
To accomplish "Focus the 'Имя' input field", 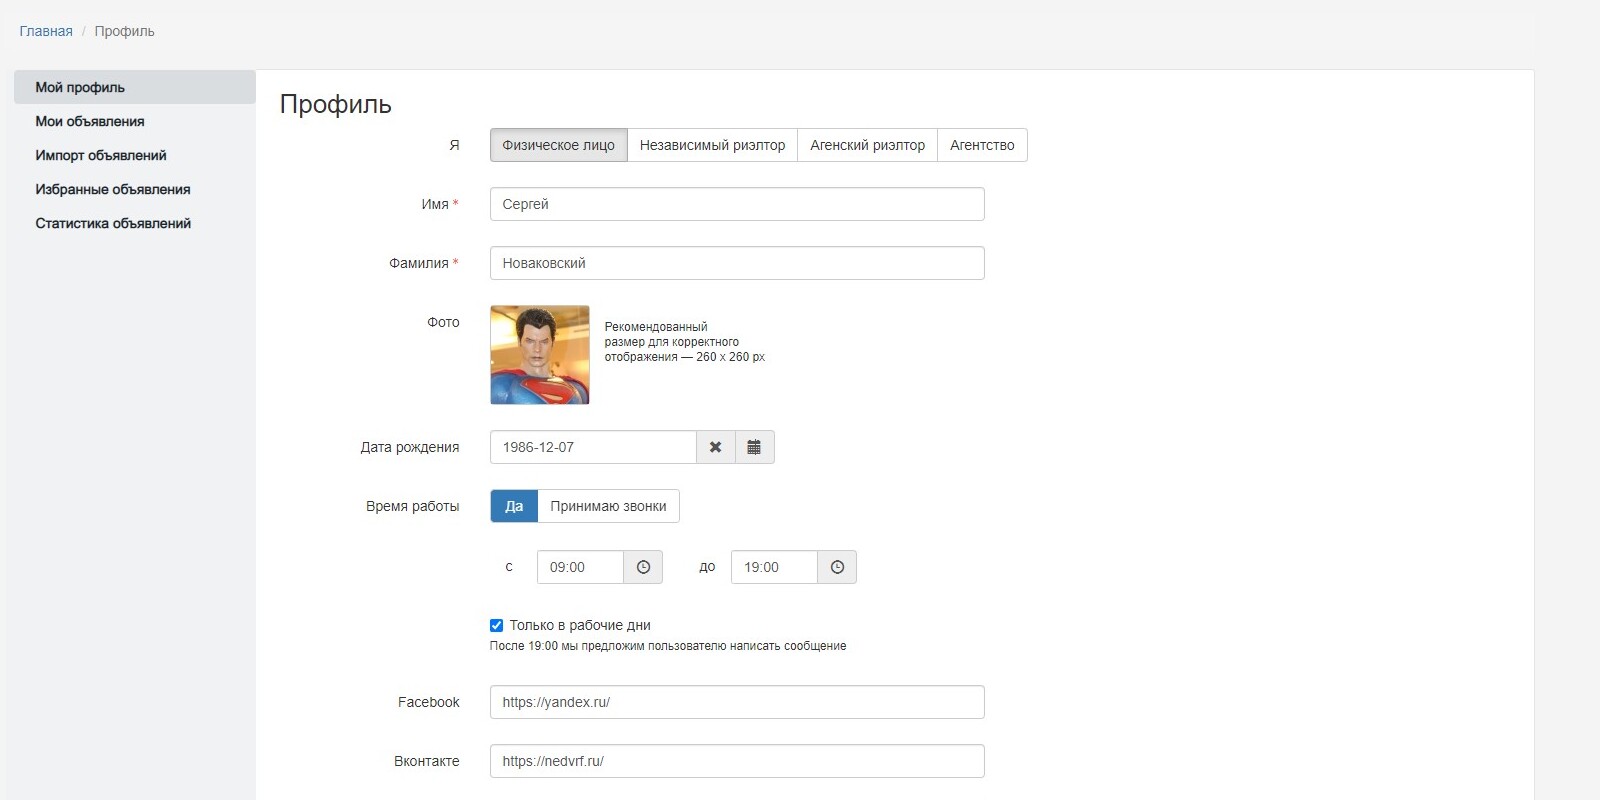I will 737,204.
